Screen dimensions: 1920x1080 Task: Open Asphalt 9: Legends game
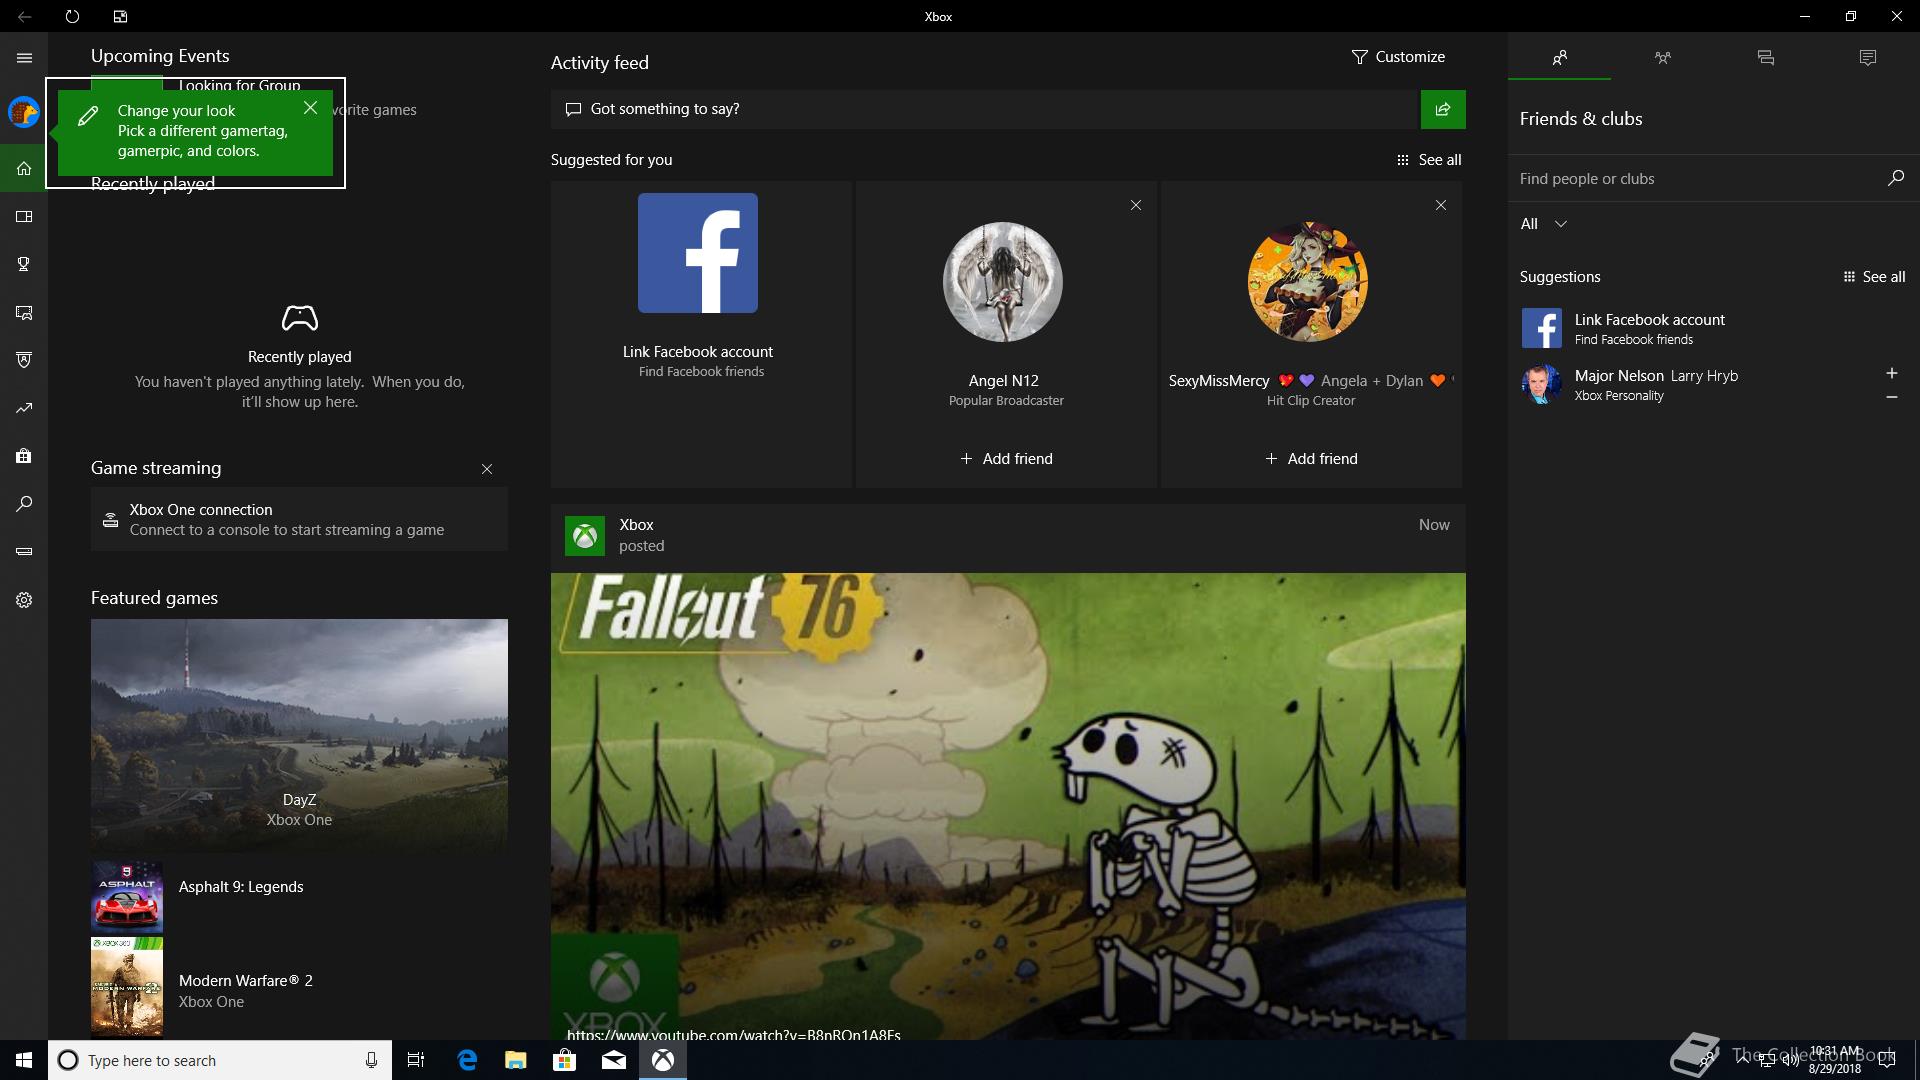[299, 897]
